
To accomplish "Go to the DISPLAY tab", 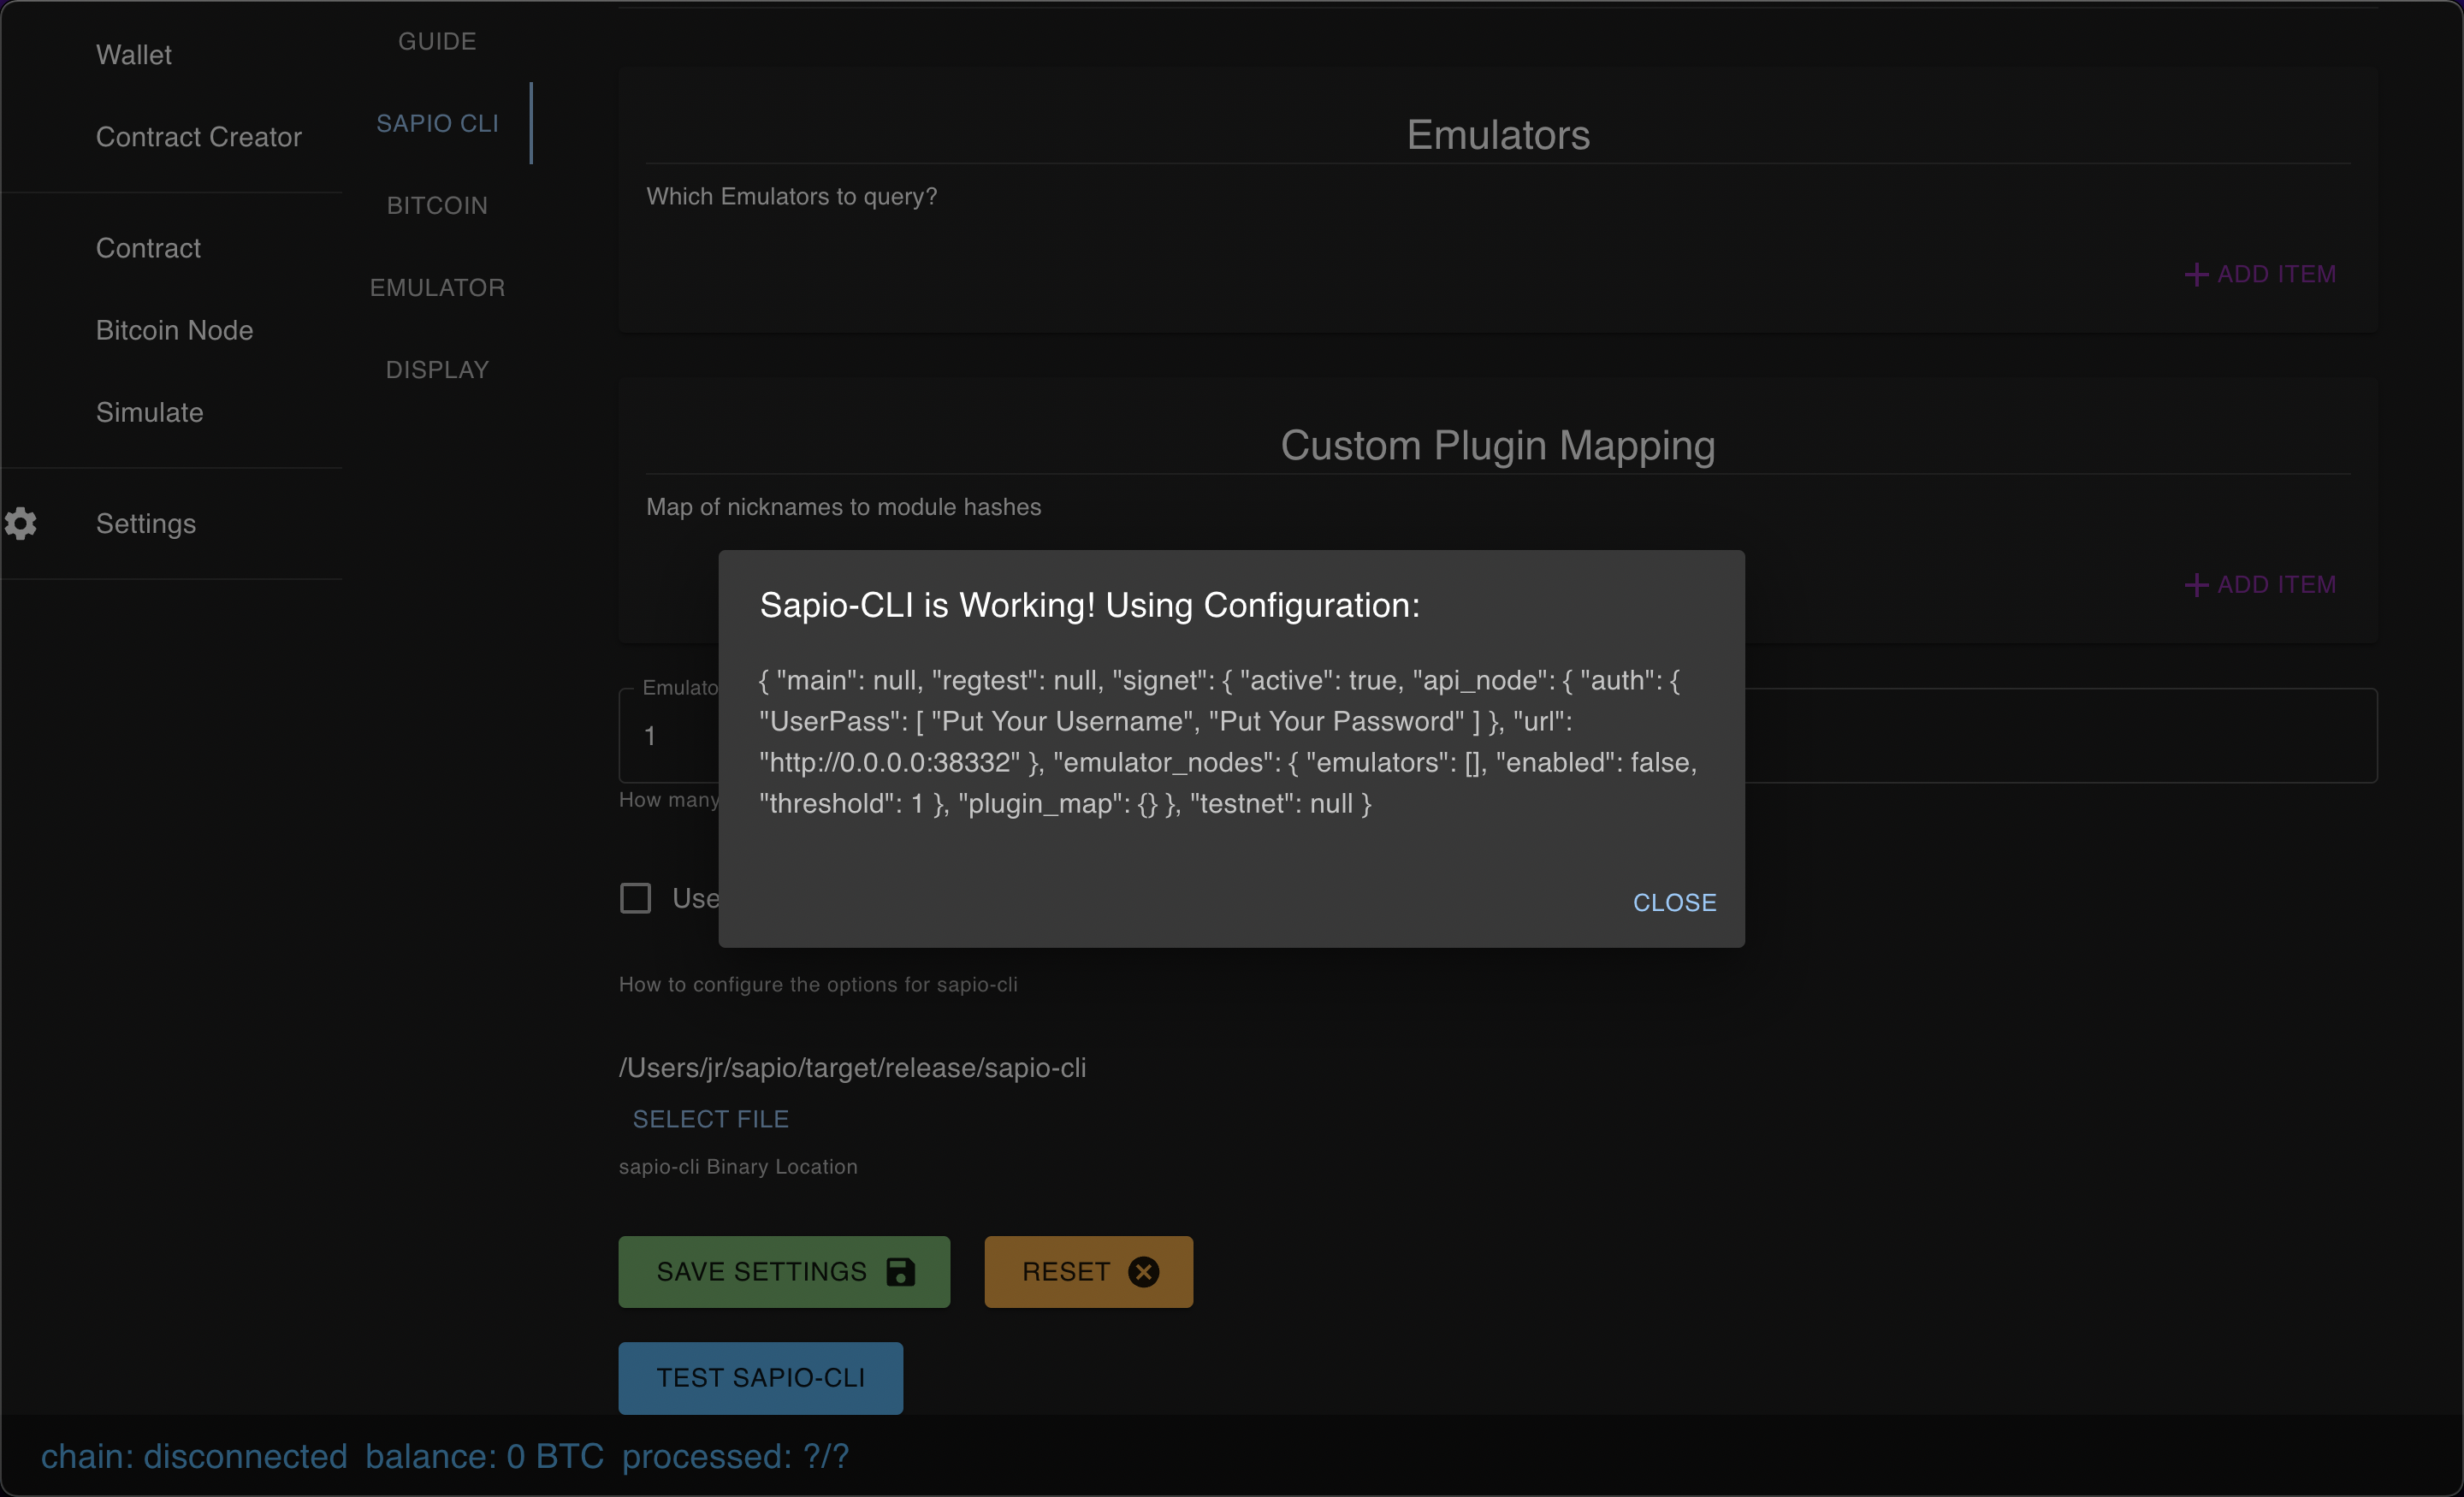I will coord(437,370).
